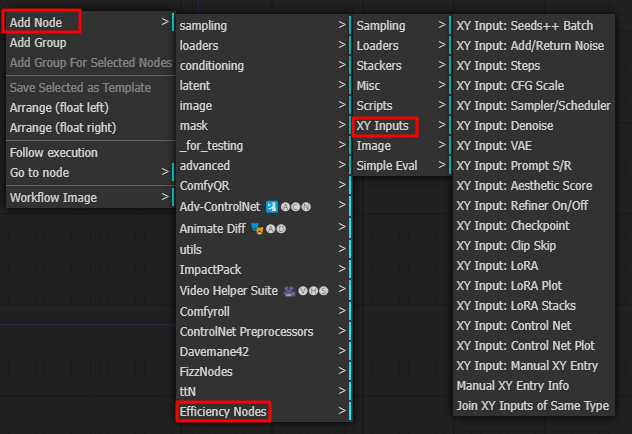Open the ImpactPack category
This screenshot has height=434, width=632.
point(264,270)
